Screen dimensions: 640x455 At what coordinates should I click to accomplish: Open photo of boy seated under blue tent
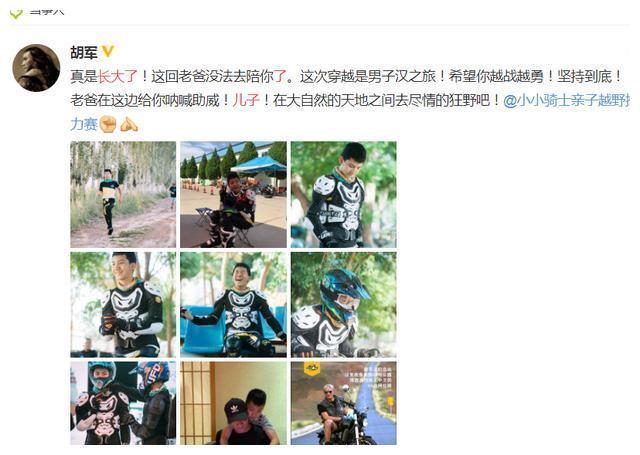233,195
